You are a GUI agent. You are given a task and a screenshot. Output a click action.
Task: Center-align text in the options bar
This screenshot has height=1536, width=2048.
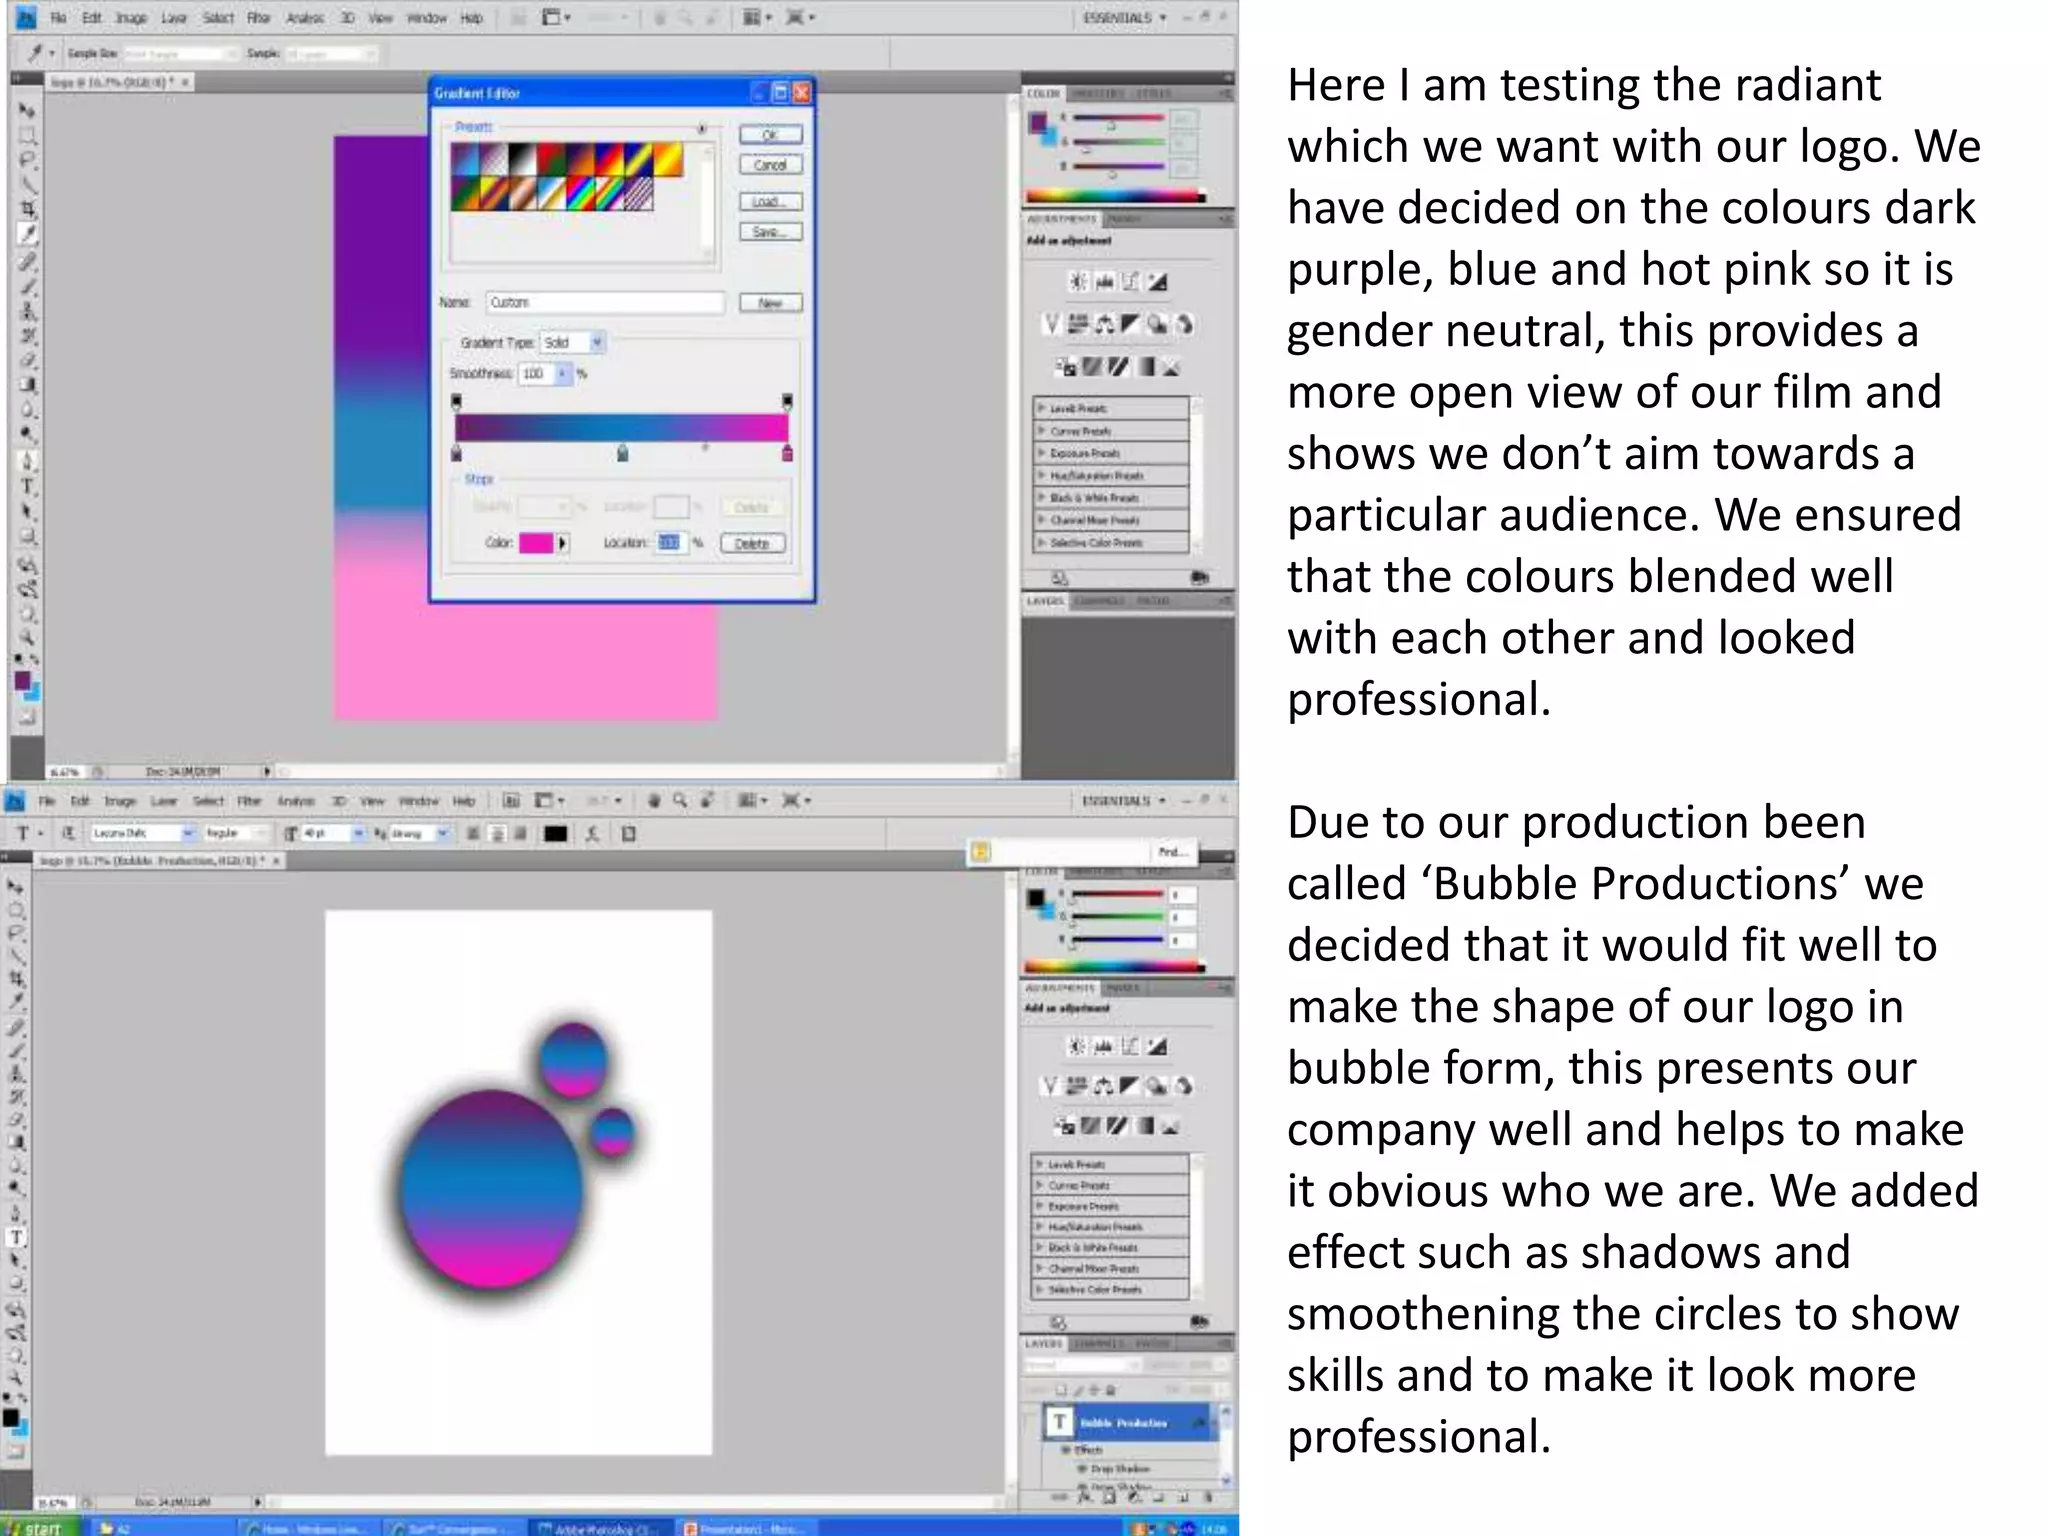(497, 833)
